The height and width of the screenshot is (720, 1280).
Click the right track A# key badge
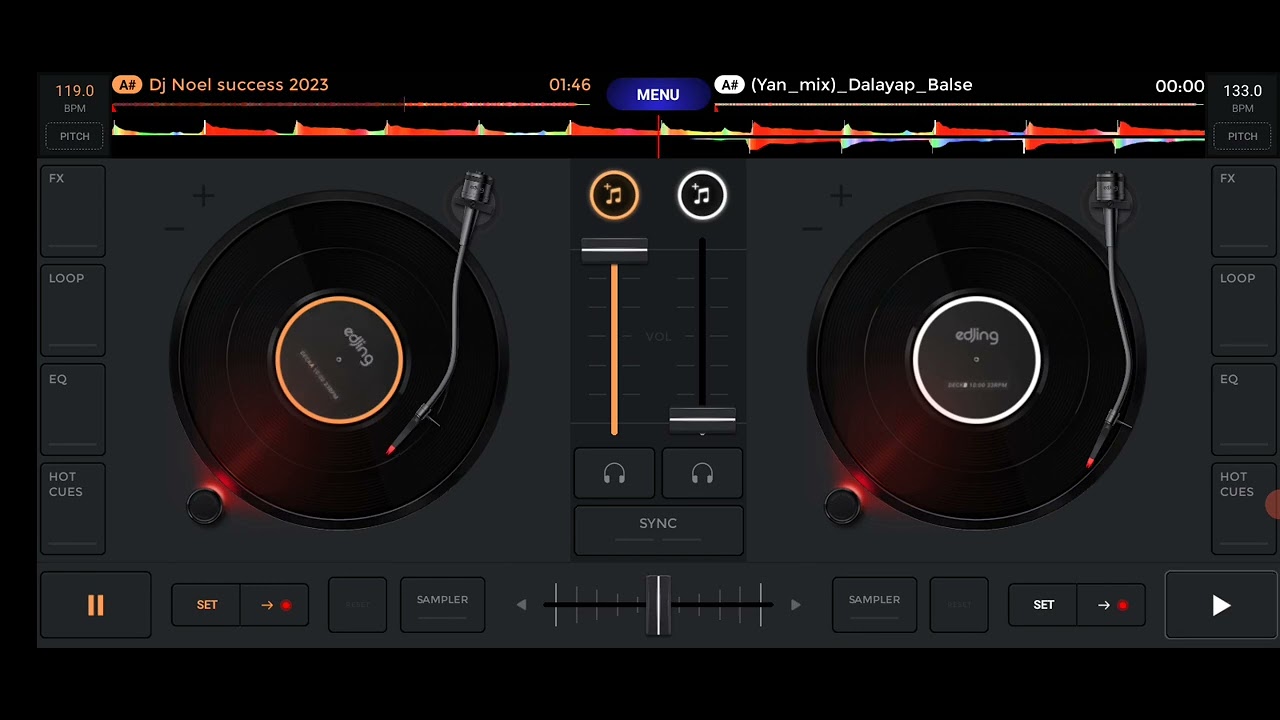729,85
